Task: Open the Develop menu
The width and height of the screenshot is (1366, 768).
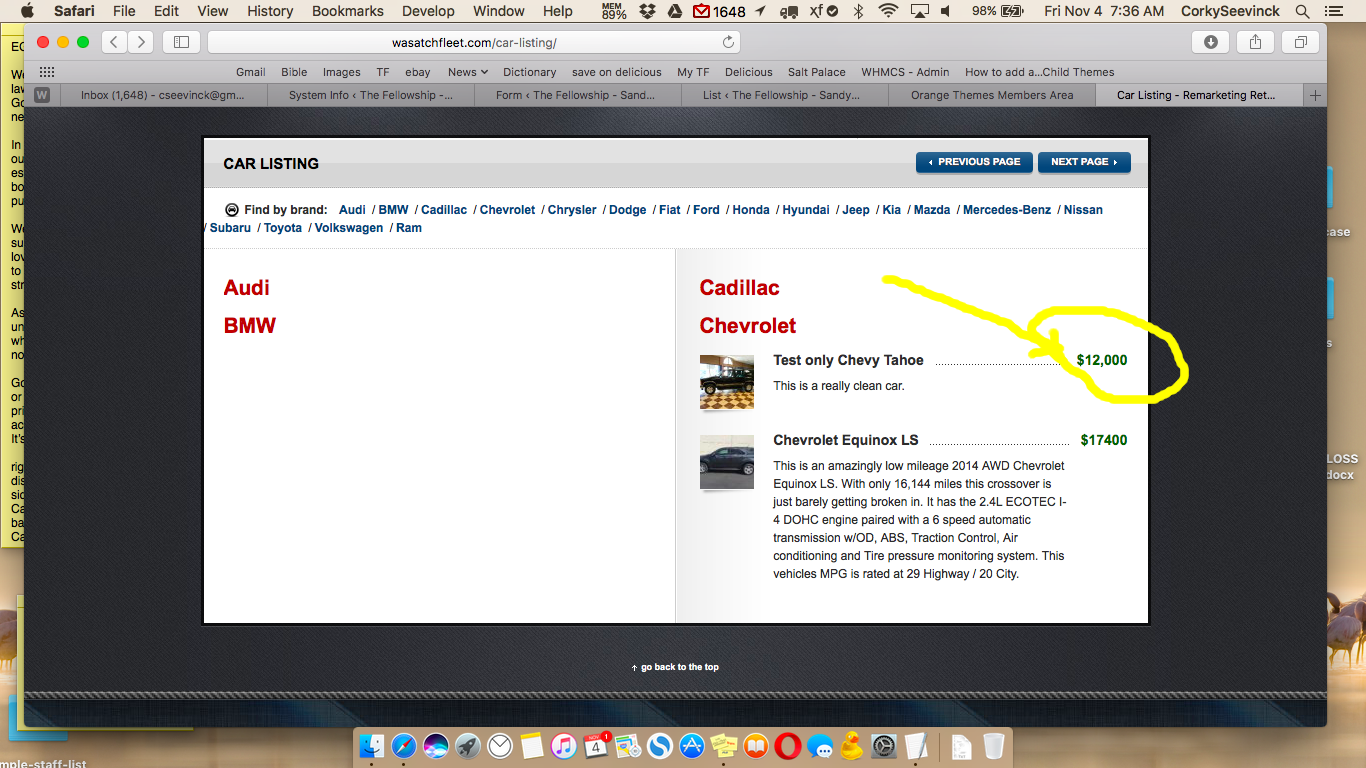Action: (x=427, y=11)
